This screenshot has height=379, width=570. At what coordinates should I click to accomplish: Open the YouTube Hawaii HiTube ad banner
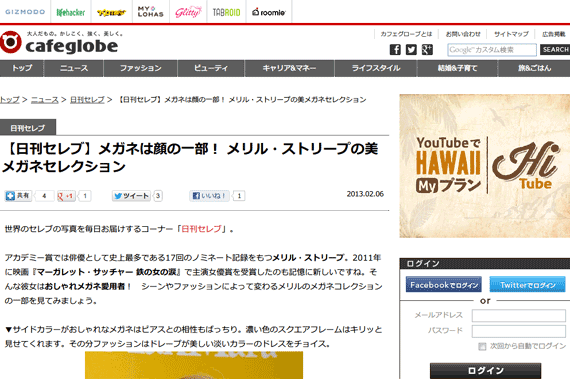485,166
